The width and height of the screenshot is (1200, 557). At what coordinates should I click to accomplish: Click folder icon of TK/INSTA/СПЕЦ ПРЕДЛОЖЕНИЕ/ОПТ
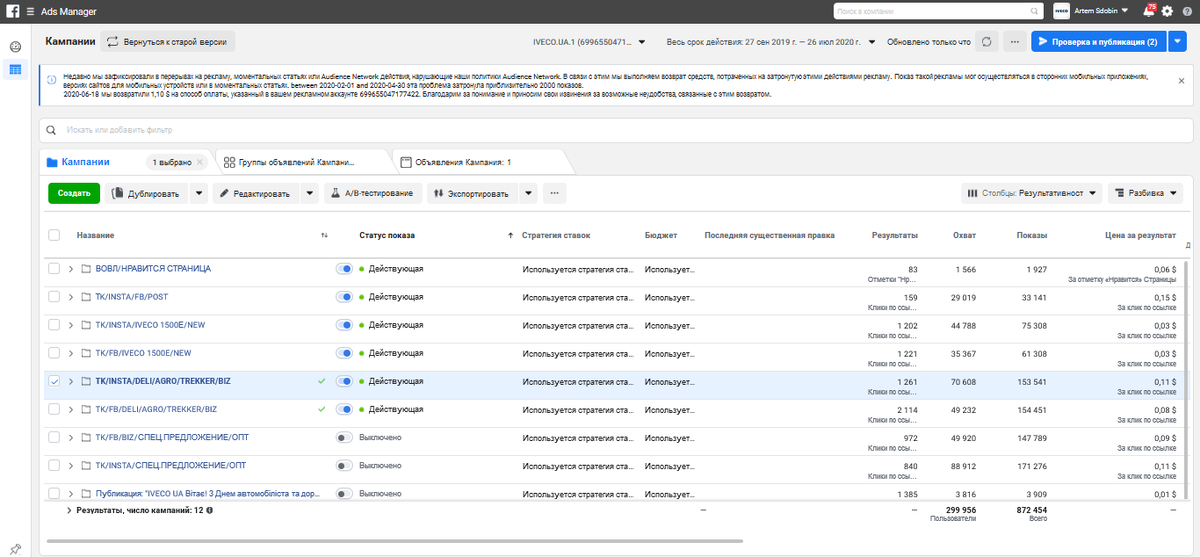click(x=86, y=465)
